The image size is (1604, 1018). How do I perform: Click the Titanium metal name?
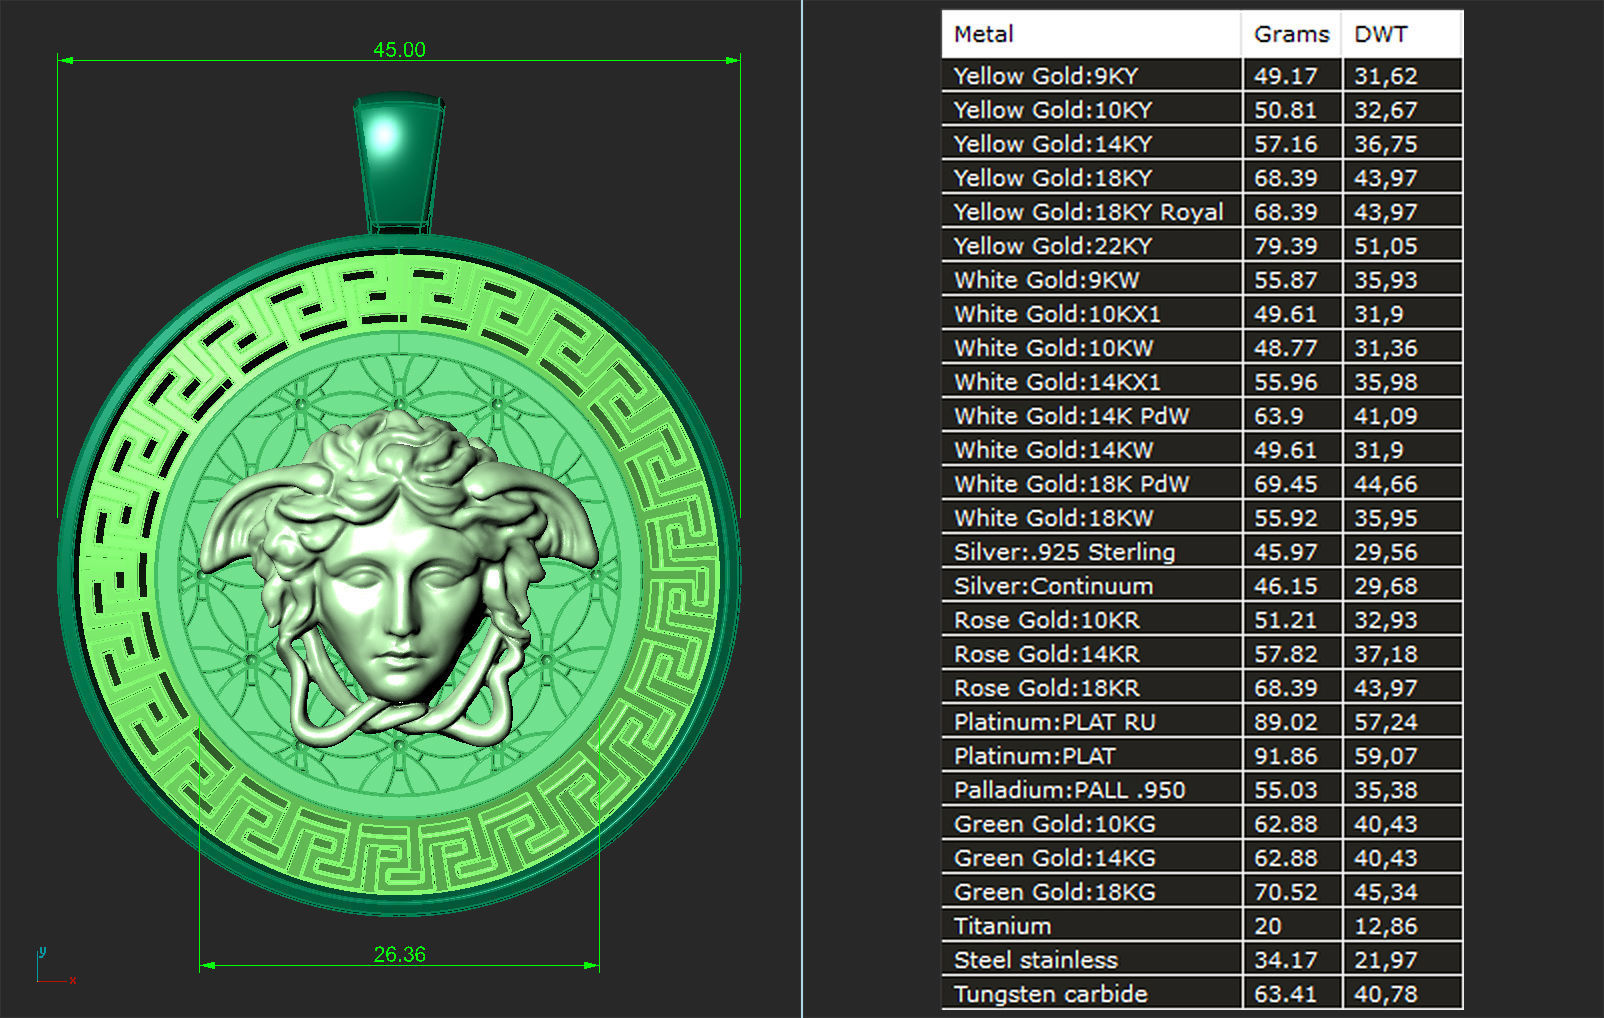[1003, 926]
